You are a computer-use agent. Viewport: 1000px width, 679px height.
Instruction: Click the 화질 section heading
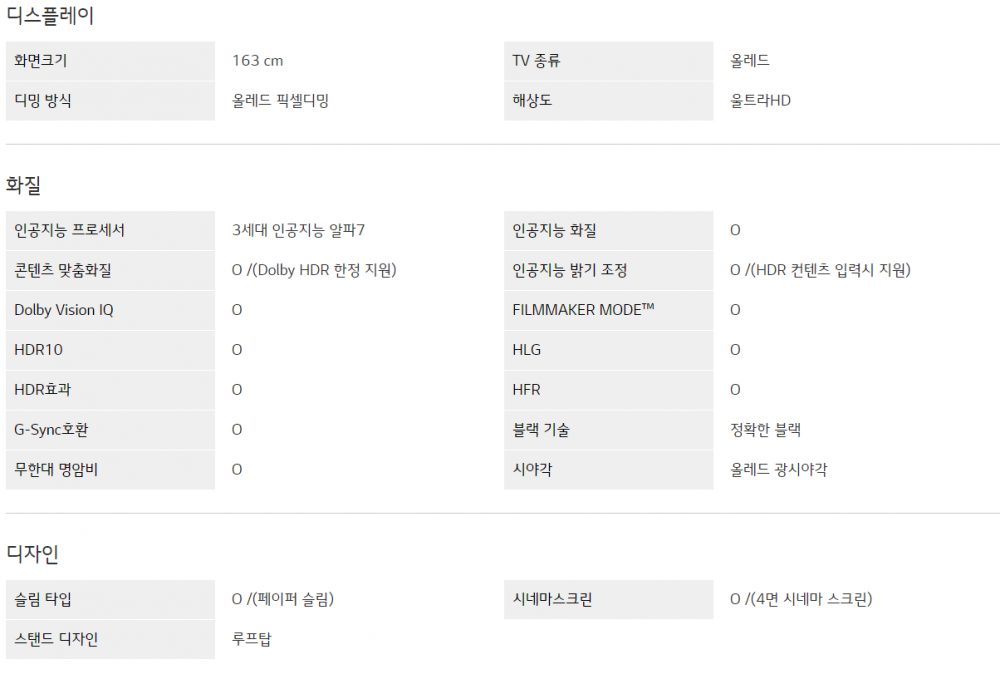pos(24,185)
